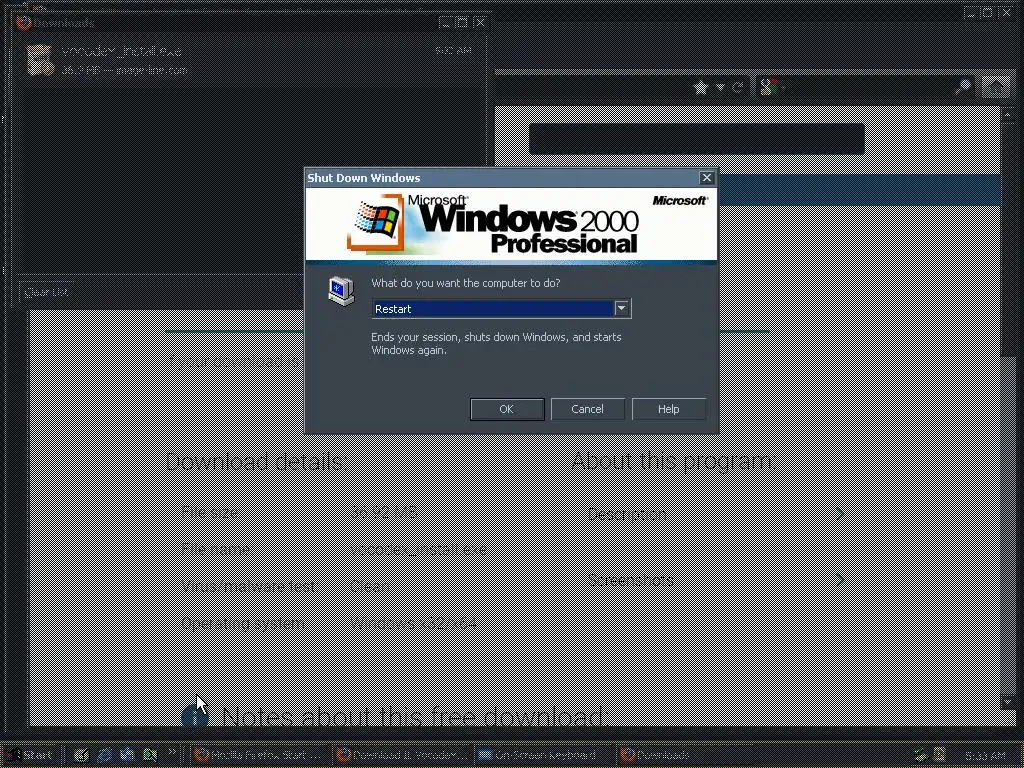Minimize the Firefox browser window
1024x768 pixels.
(972, 12)
